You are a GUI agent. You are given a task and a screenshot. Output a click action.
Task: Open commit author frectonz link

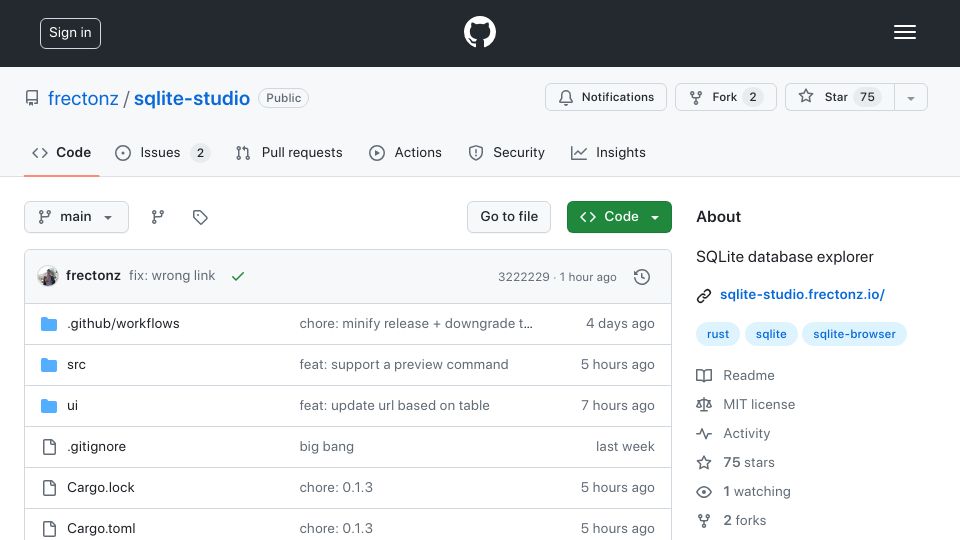(93, 276)
